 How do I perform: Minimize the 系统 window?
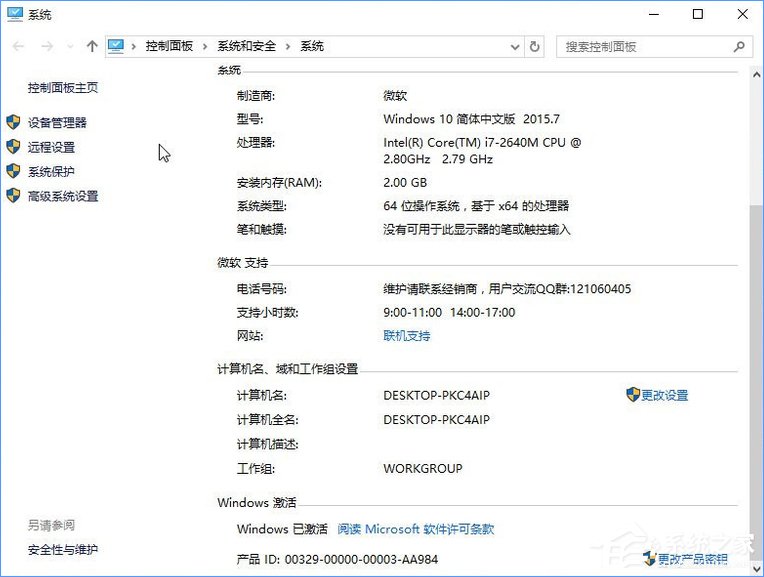(654, 14)
